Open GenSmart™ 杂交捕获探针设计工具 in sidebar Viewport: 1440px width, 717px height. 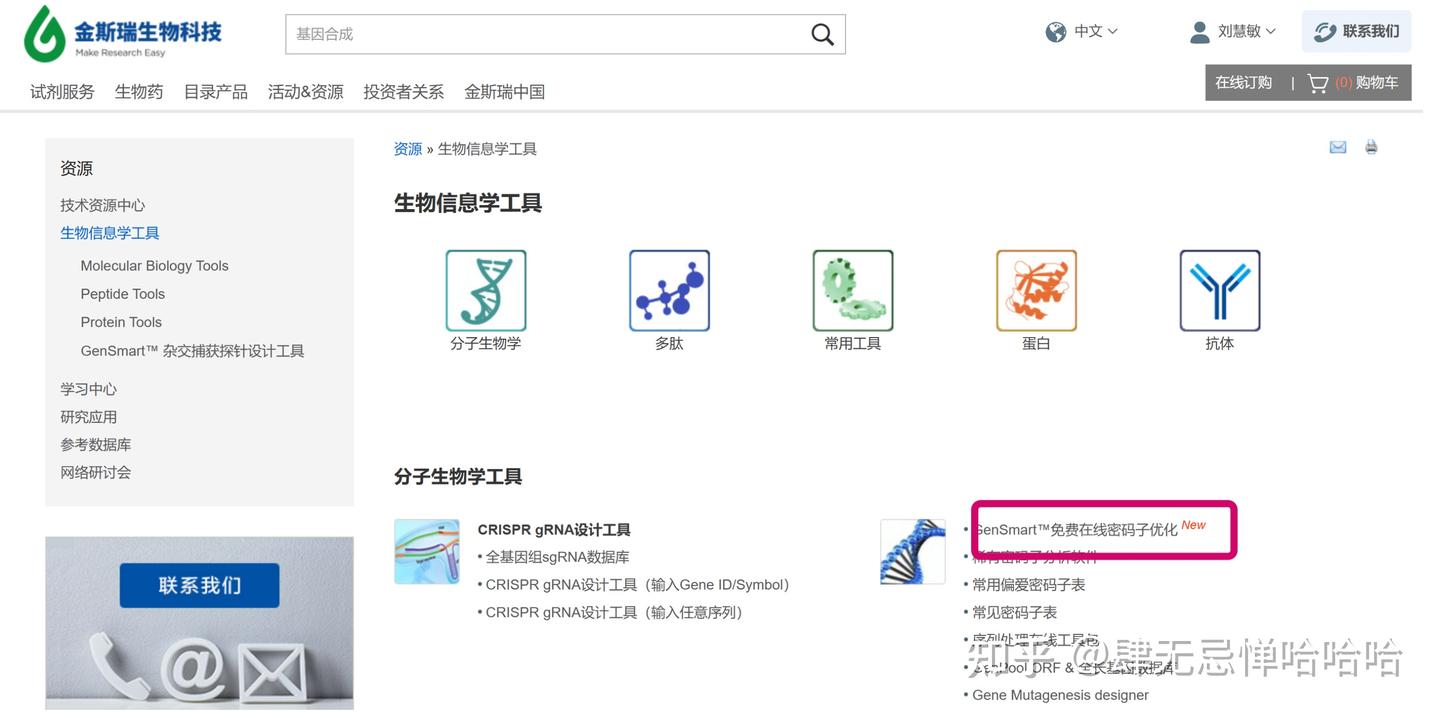[192, 351]
